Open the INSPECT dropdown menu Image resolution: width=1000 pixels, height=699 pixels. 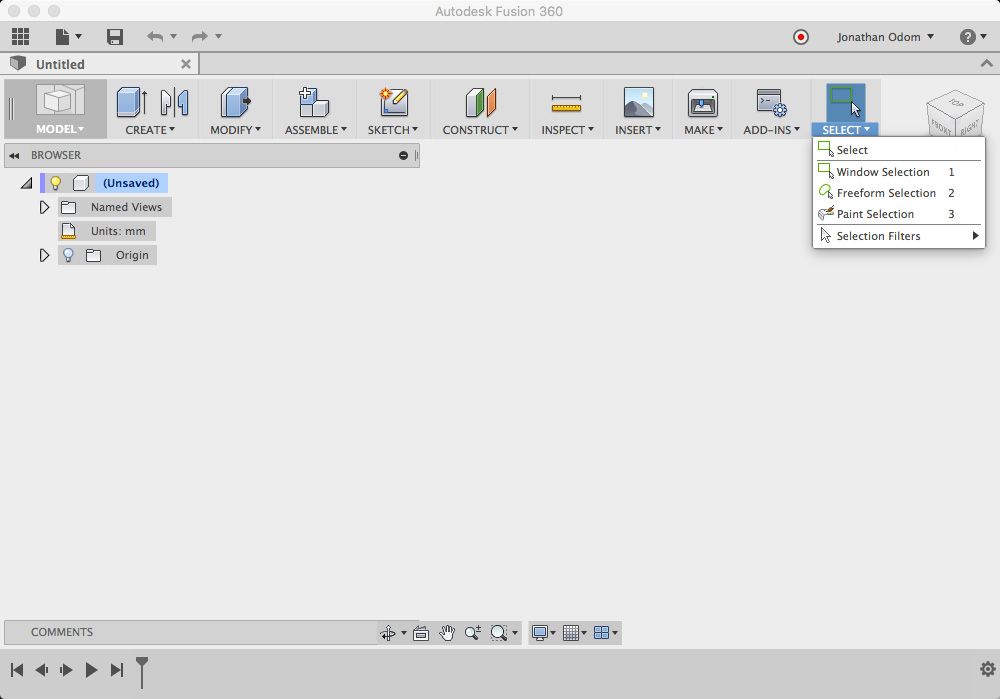568,129
